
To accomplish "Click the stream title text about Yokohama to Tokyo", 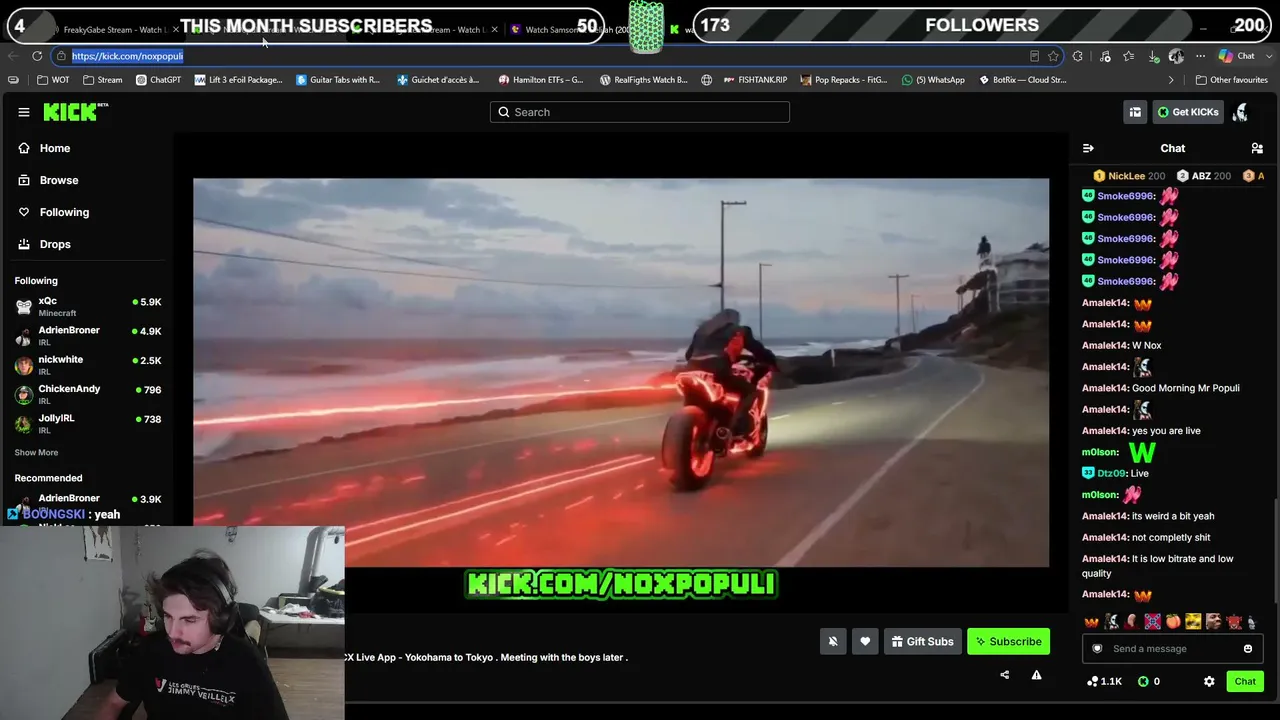I will pyautogui.click(x=485, y=657).
